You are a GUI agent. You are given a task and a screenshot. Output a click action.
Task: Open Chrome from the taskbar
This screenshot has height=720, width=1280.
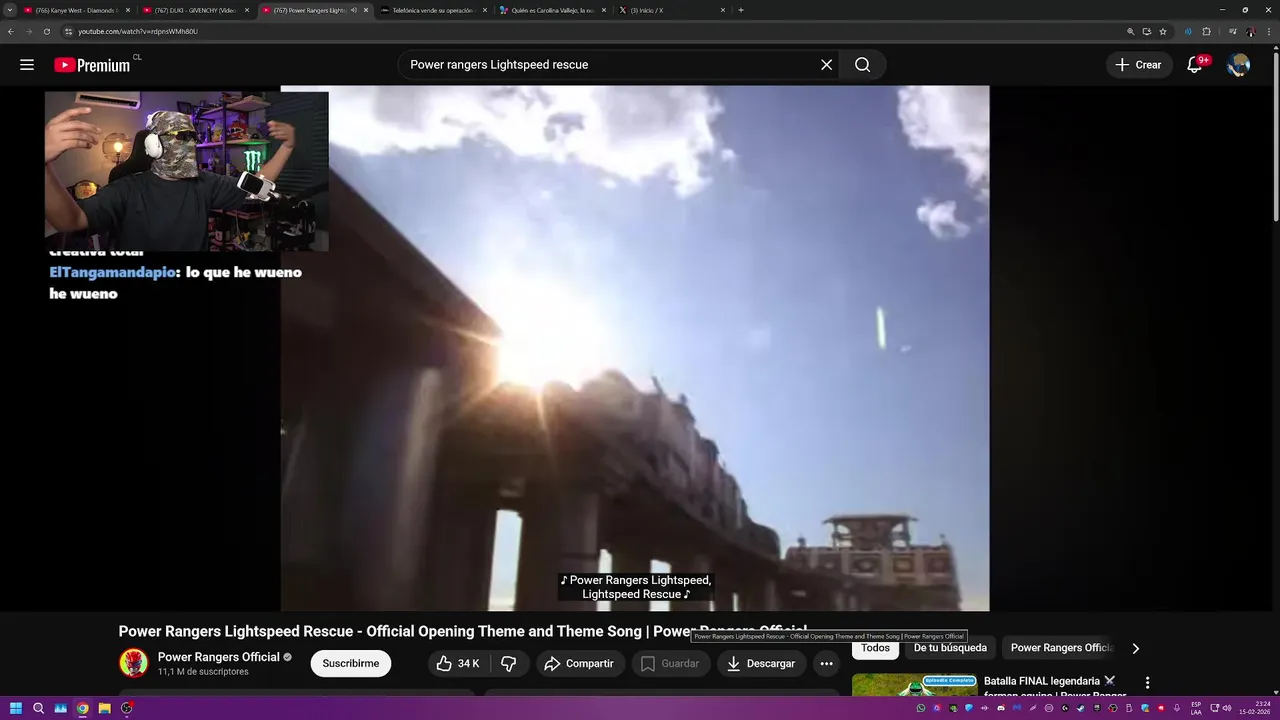(83, 708)
